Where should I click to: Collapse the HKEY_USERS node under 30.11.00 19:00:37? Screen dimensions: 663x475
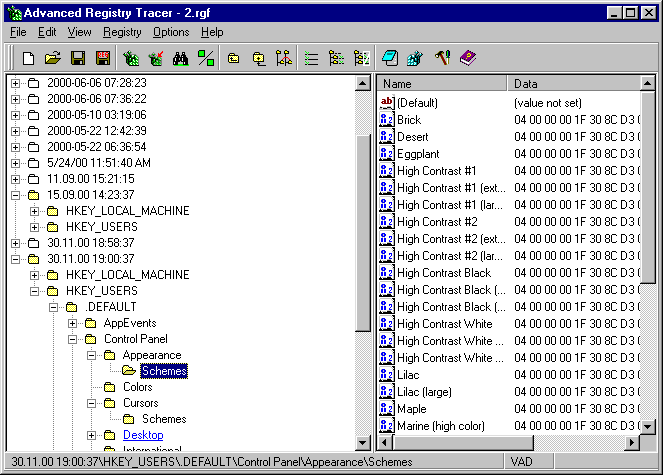[35, 291]
